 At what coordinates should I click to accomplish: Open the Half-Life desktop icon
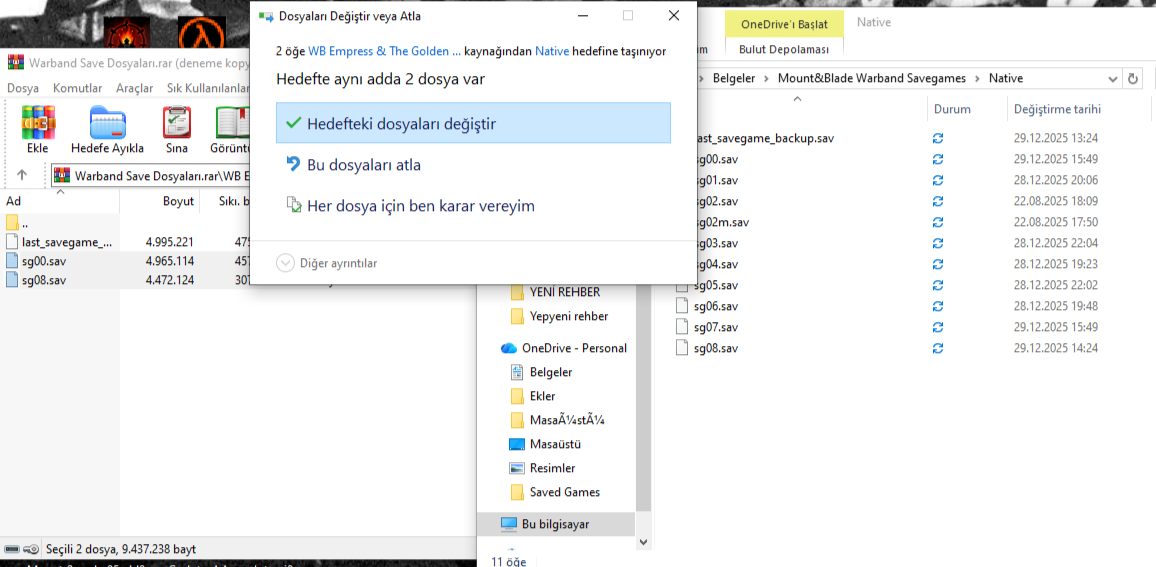point(201,33)
